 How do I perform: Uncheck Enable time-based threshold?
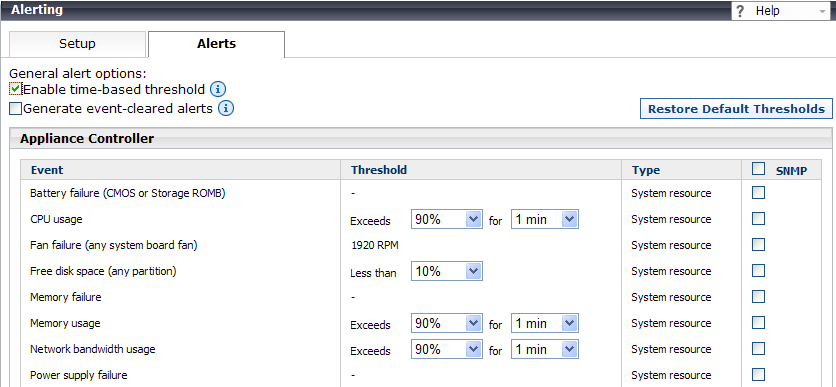click(15, 88)
